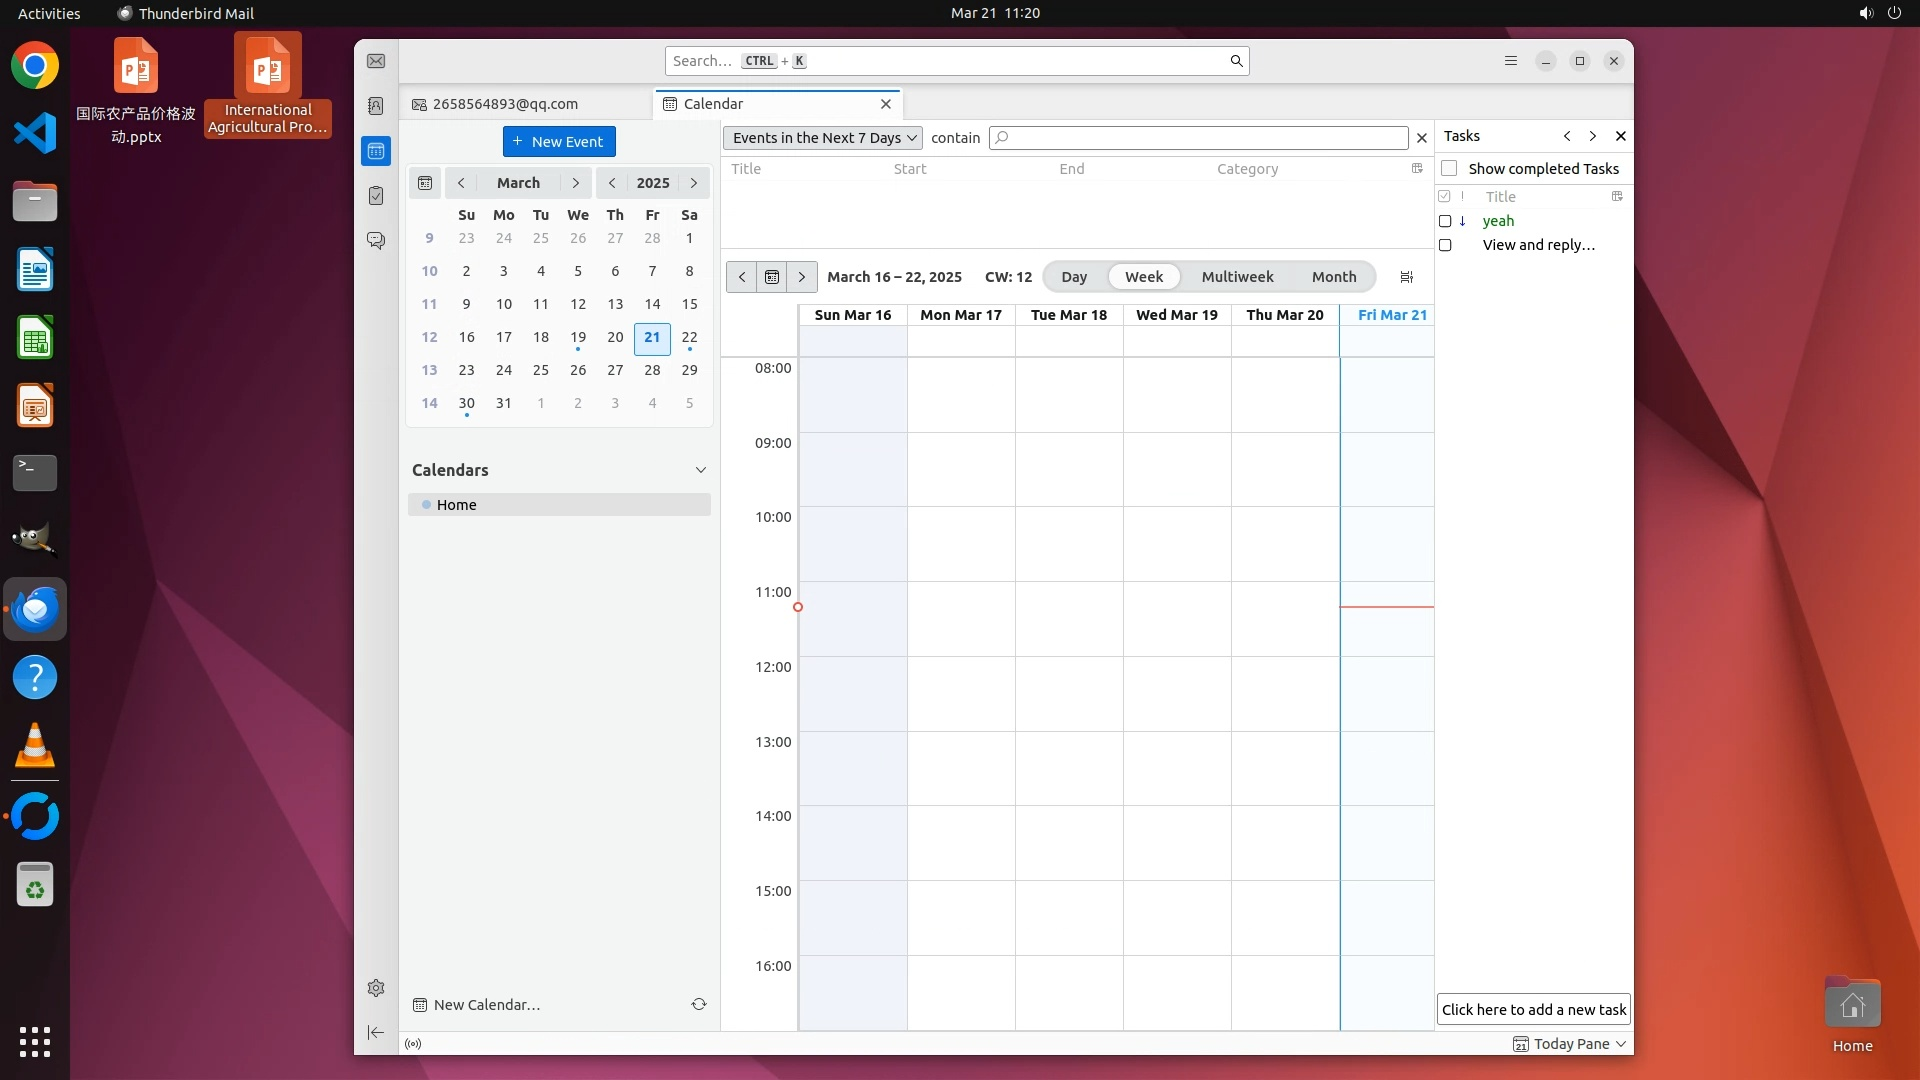1920x1080 pixels.
Task: Collapse the spaces toolbar arrow icon
Action: [x=376, y=1032]
